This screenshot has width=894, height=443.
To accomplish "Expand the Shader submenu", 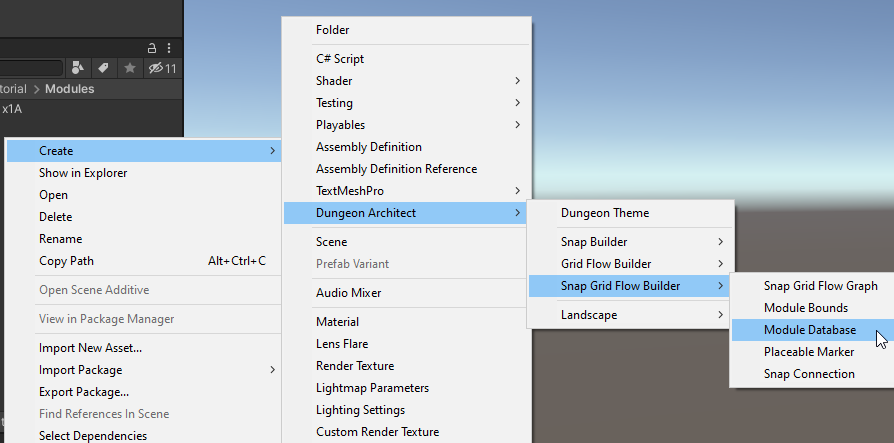I will (407, 81).
